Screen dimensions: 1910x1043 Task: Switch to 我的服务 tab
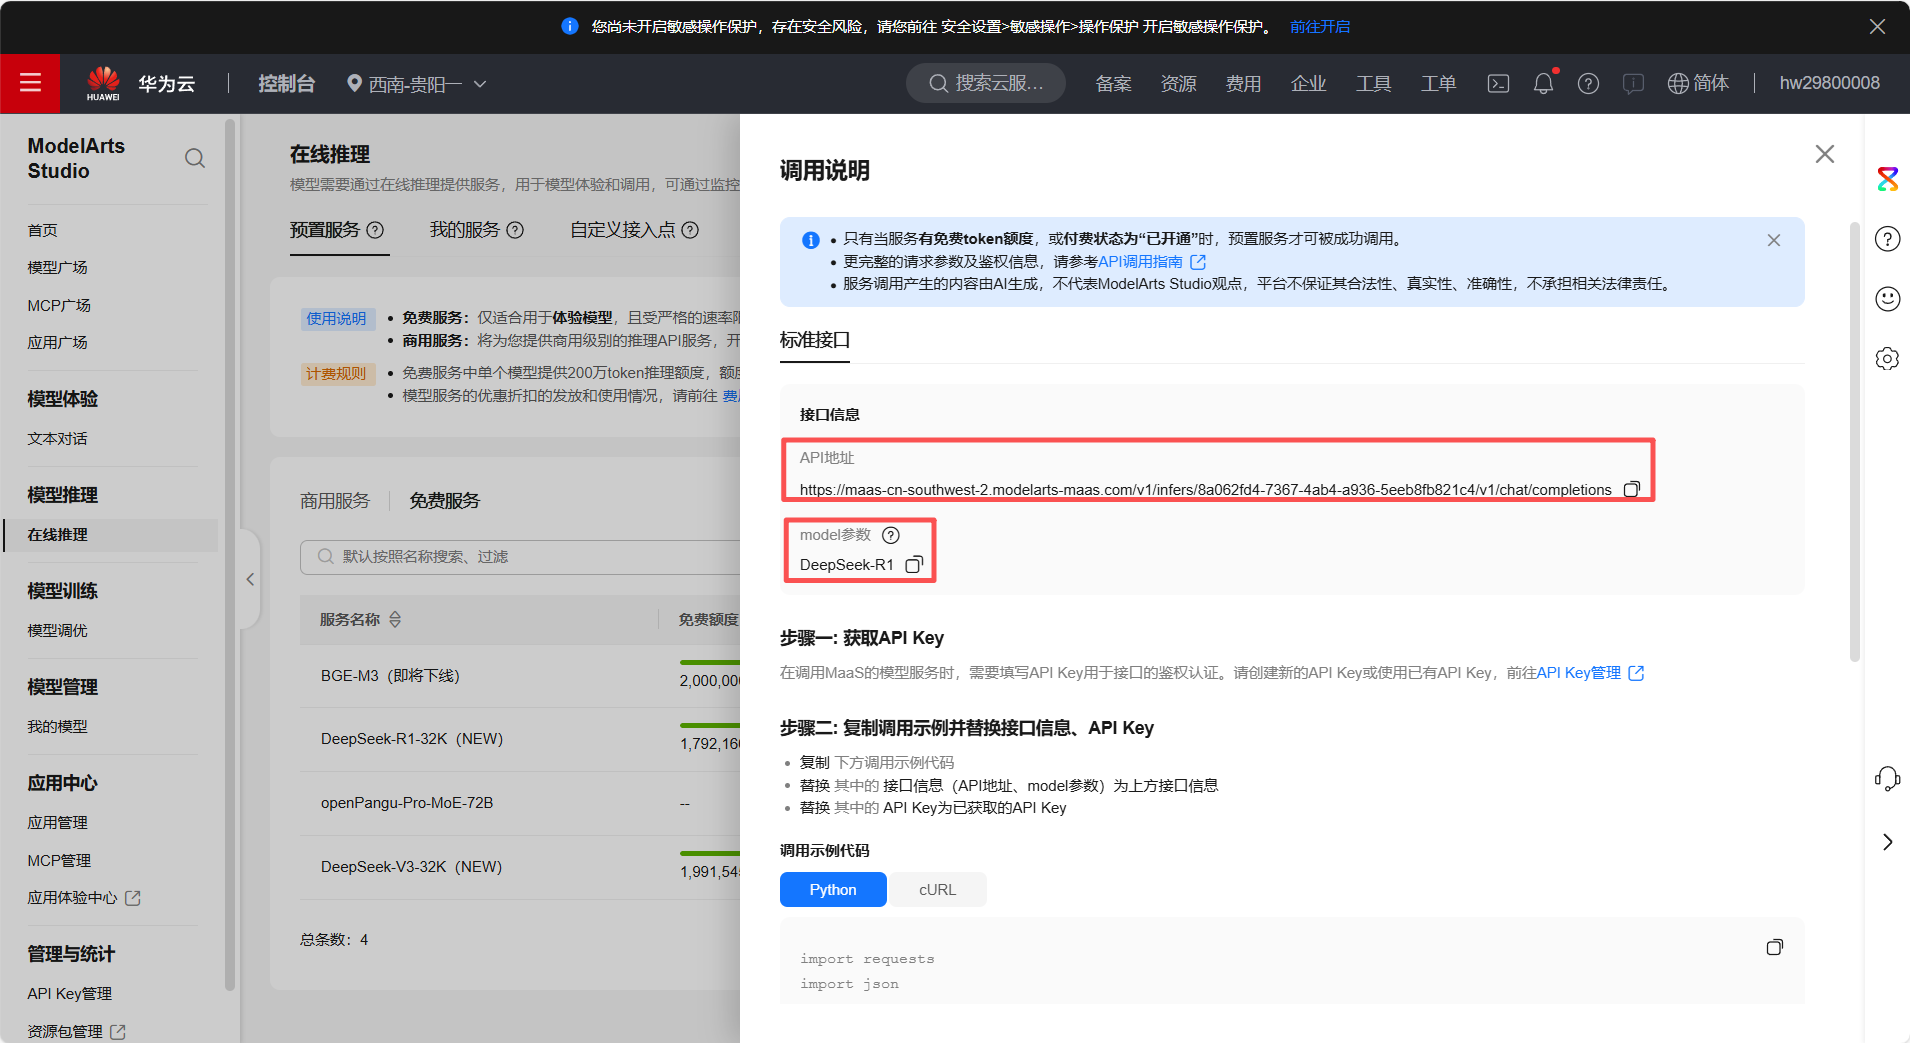465,230
